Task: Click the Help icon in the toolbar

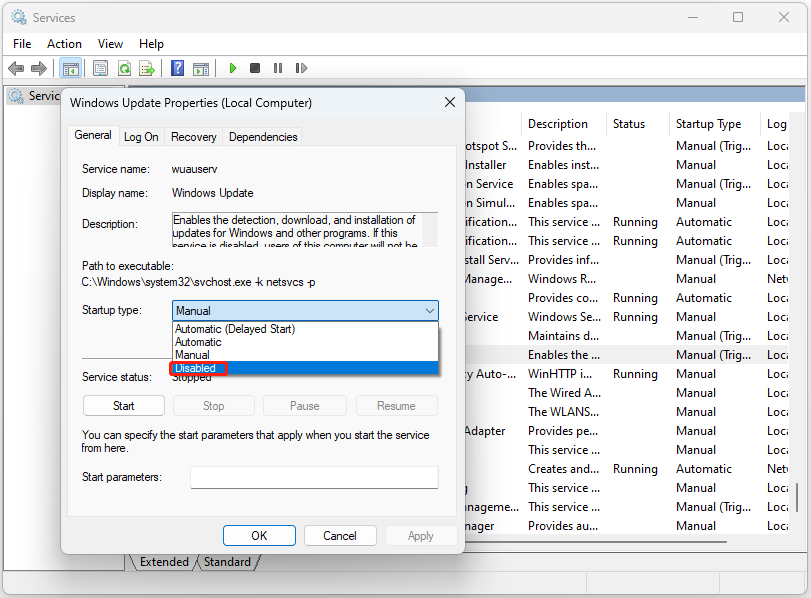Action: (177, 68)
